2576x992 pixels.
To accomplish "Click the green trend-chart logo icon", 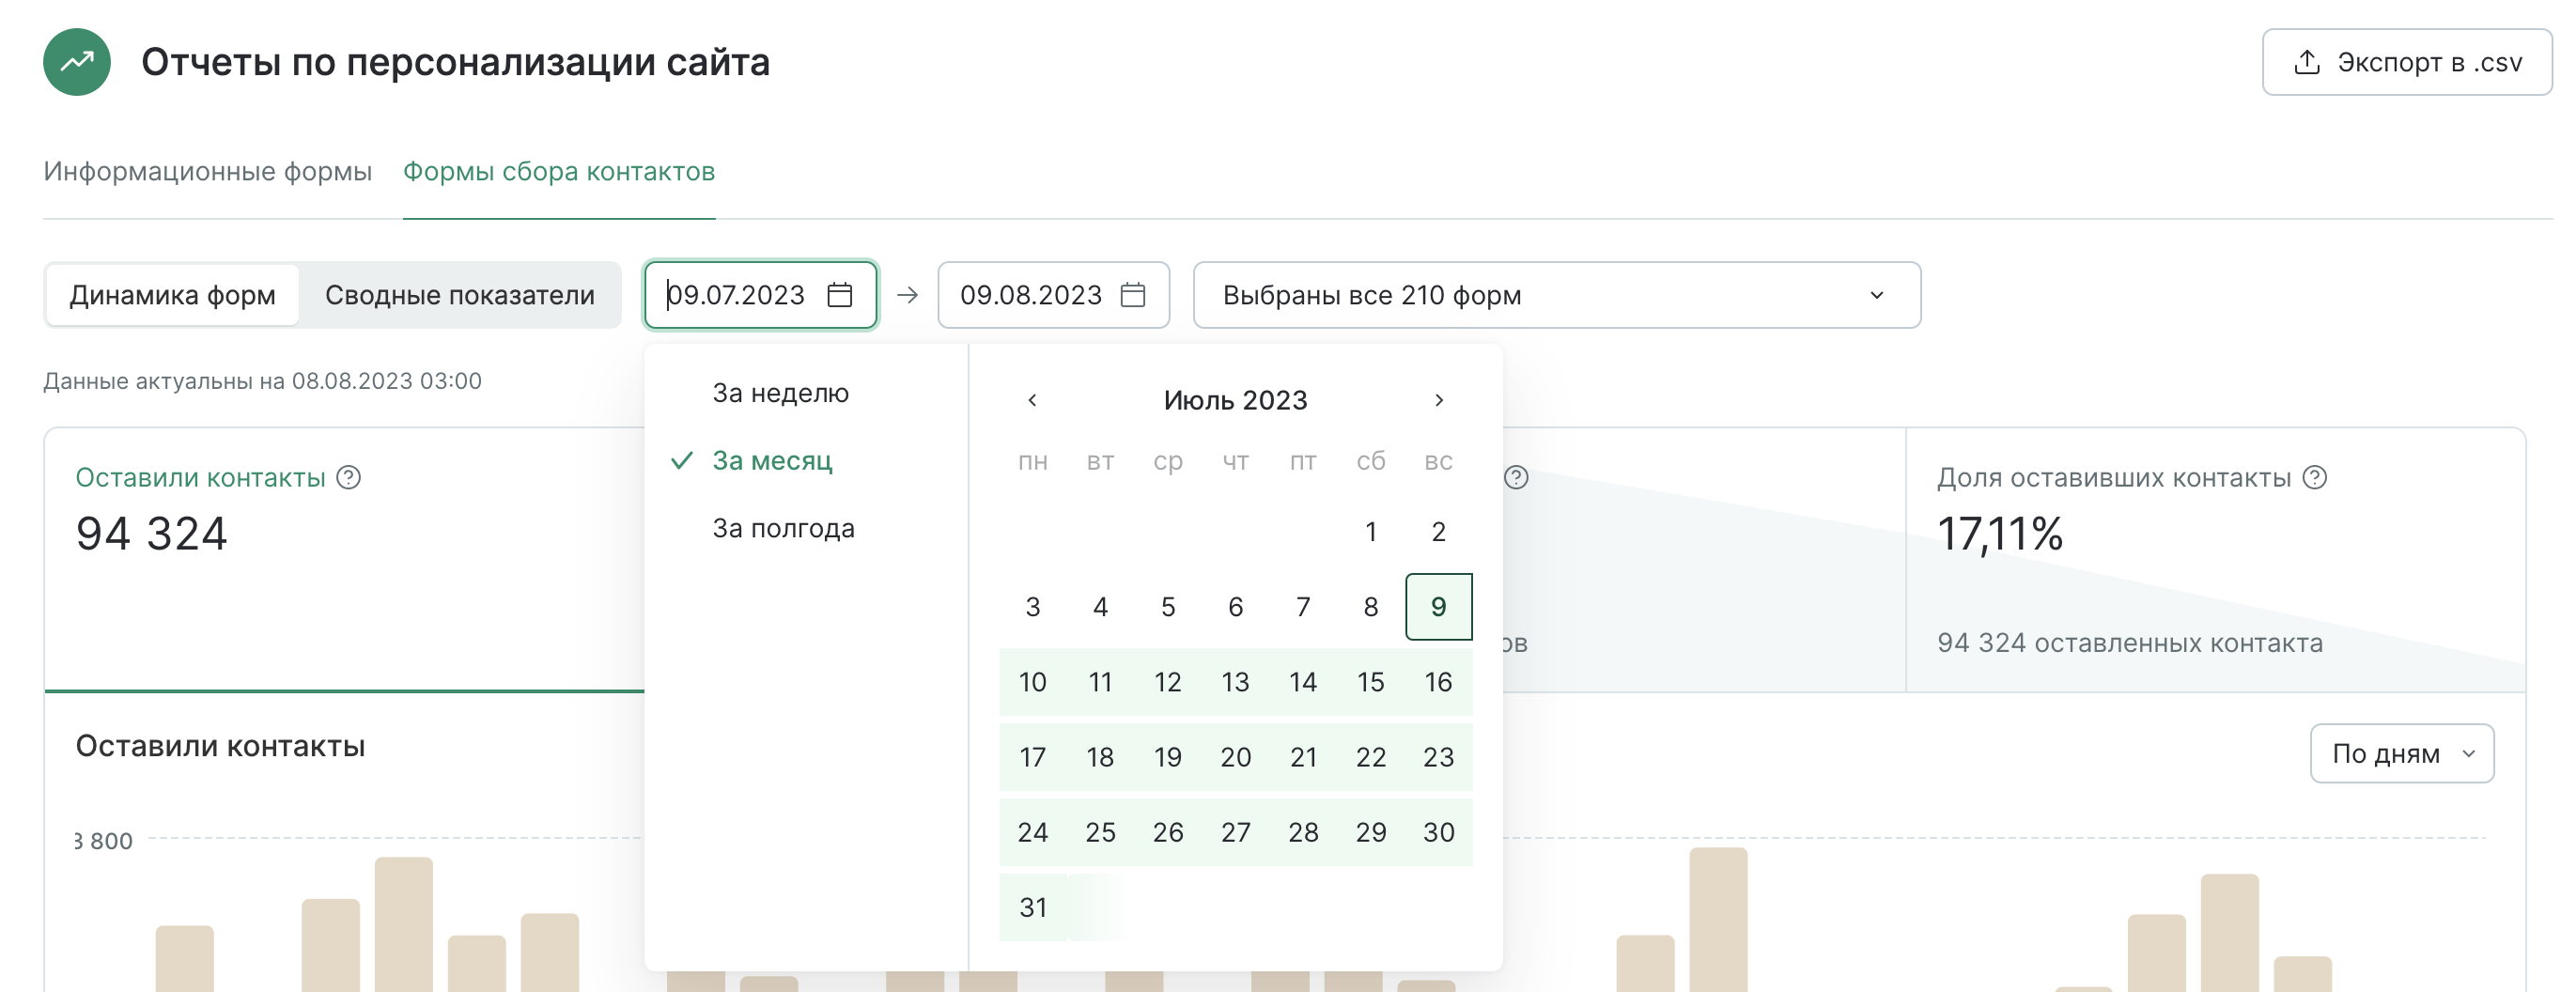I will [x=77, y=62].
